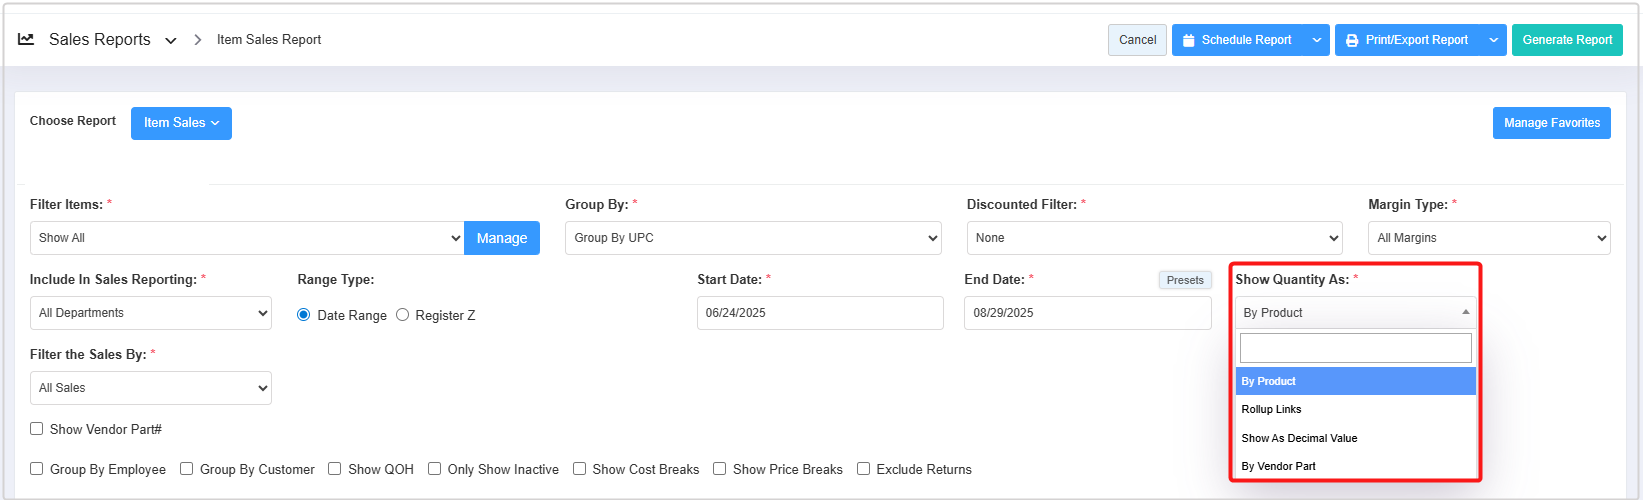Expand the Discounted Filter dropdown
The width and height of the screenshot is (1643, 500).
click(x=1154, y=238)
